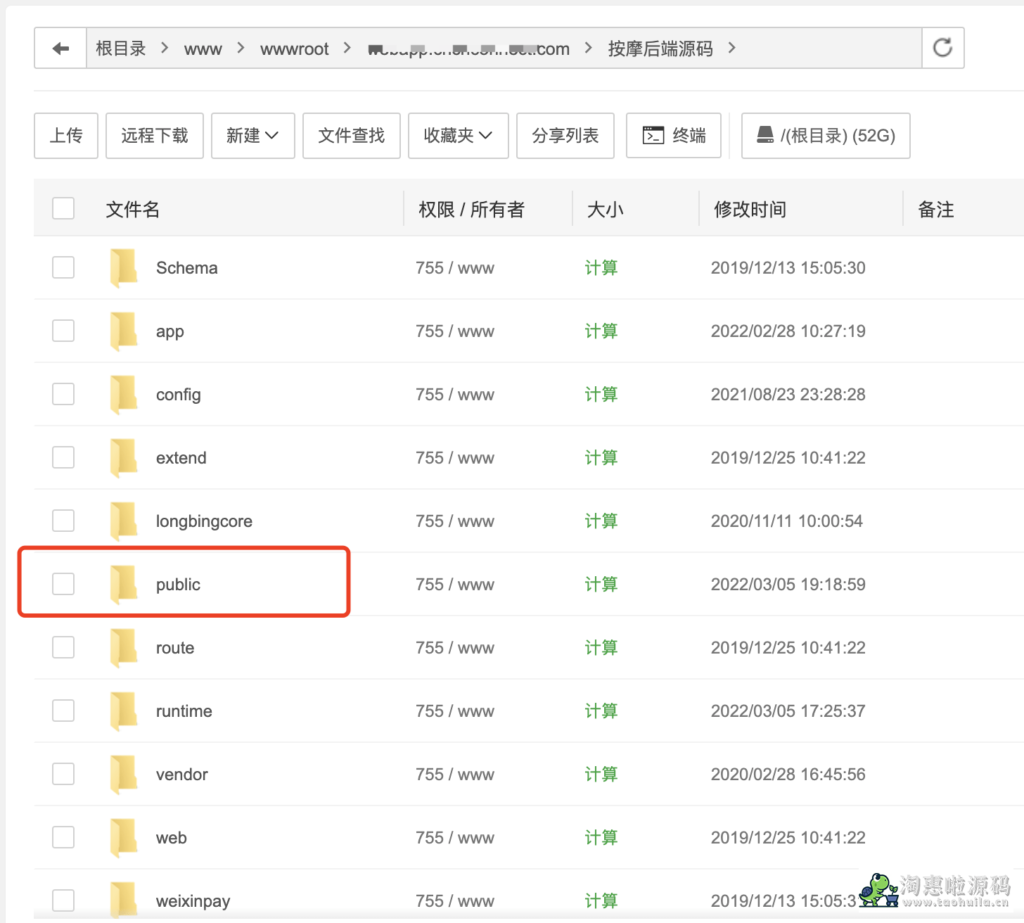Click 计算 size link for config
1024x923 pixels.
601,395
